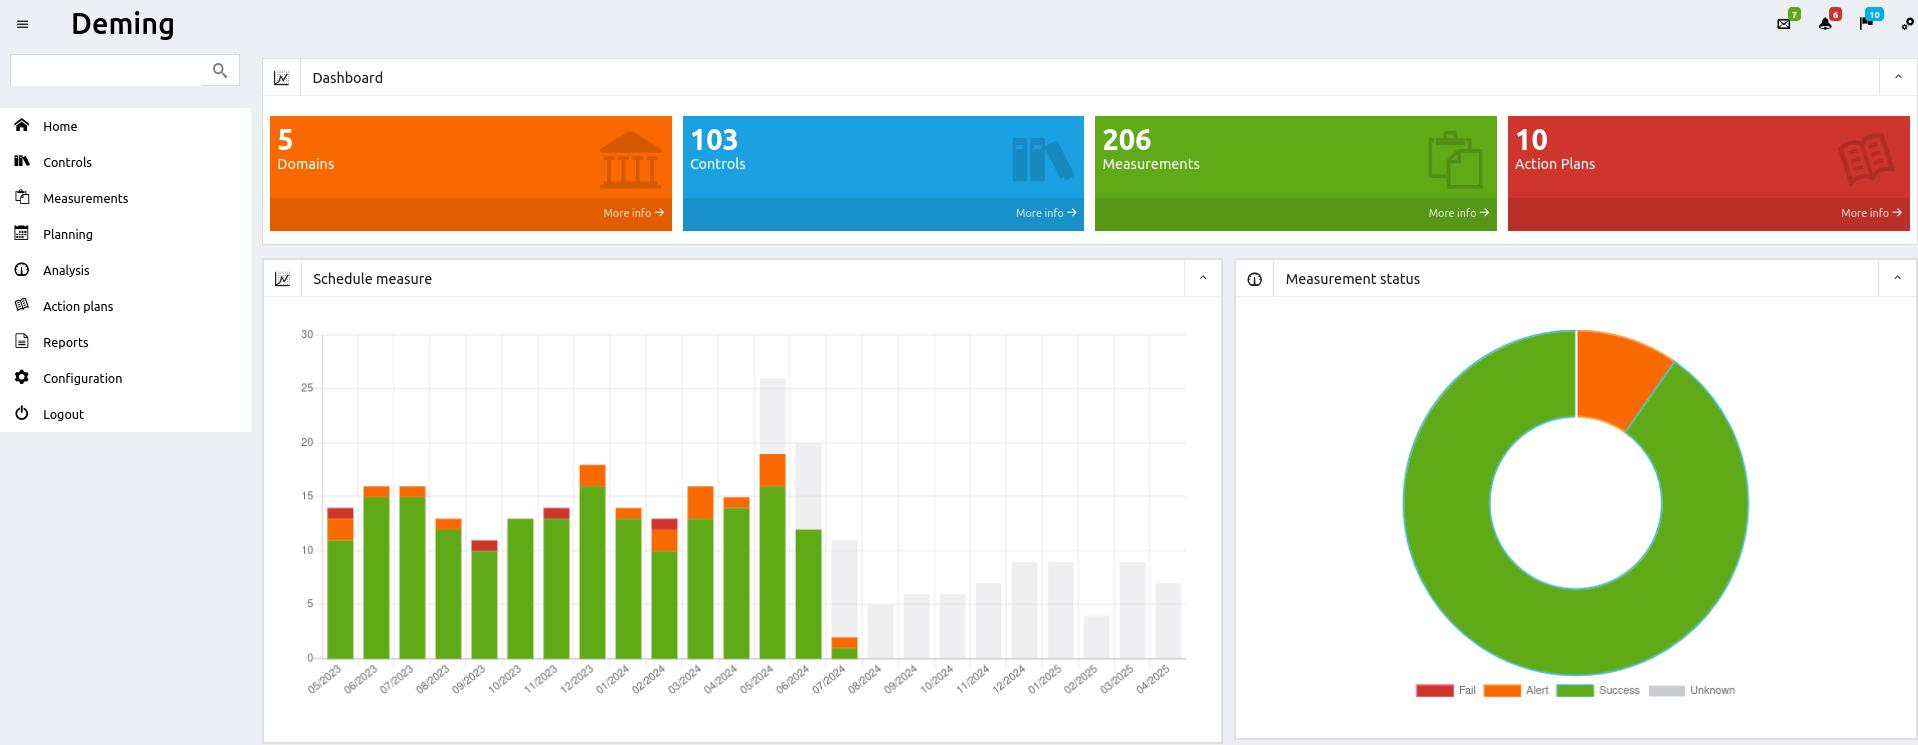The image size is (1918, 745).
Task: Click the "206" measurements count
Action: pyautogui.click(x=1127, y=140)
